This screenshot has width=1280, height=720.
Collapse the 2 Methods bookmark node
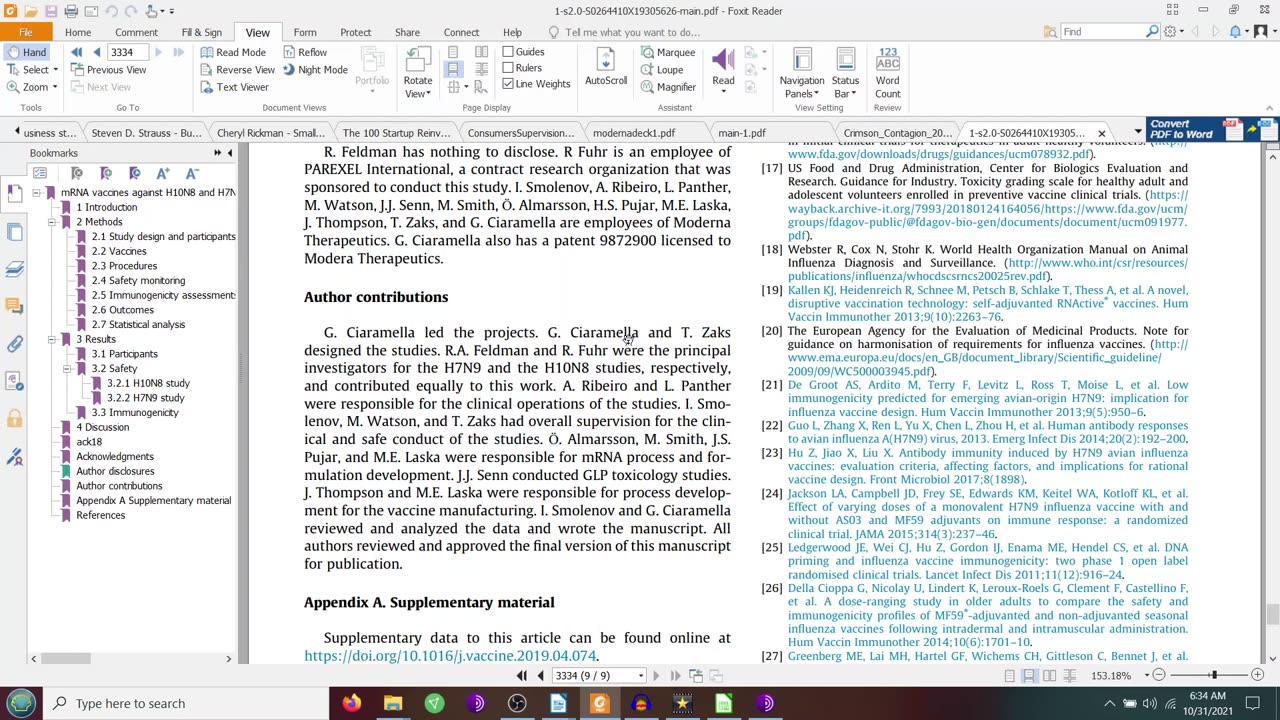tap(52, 222)
